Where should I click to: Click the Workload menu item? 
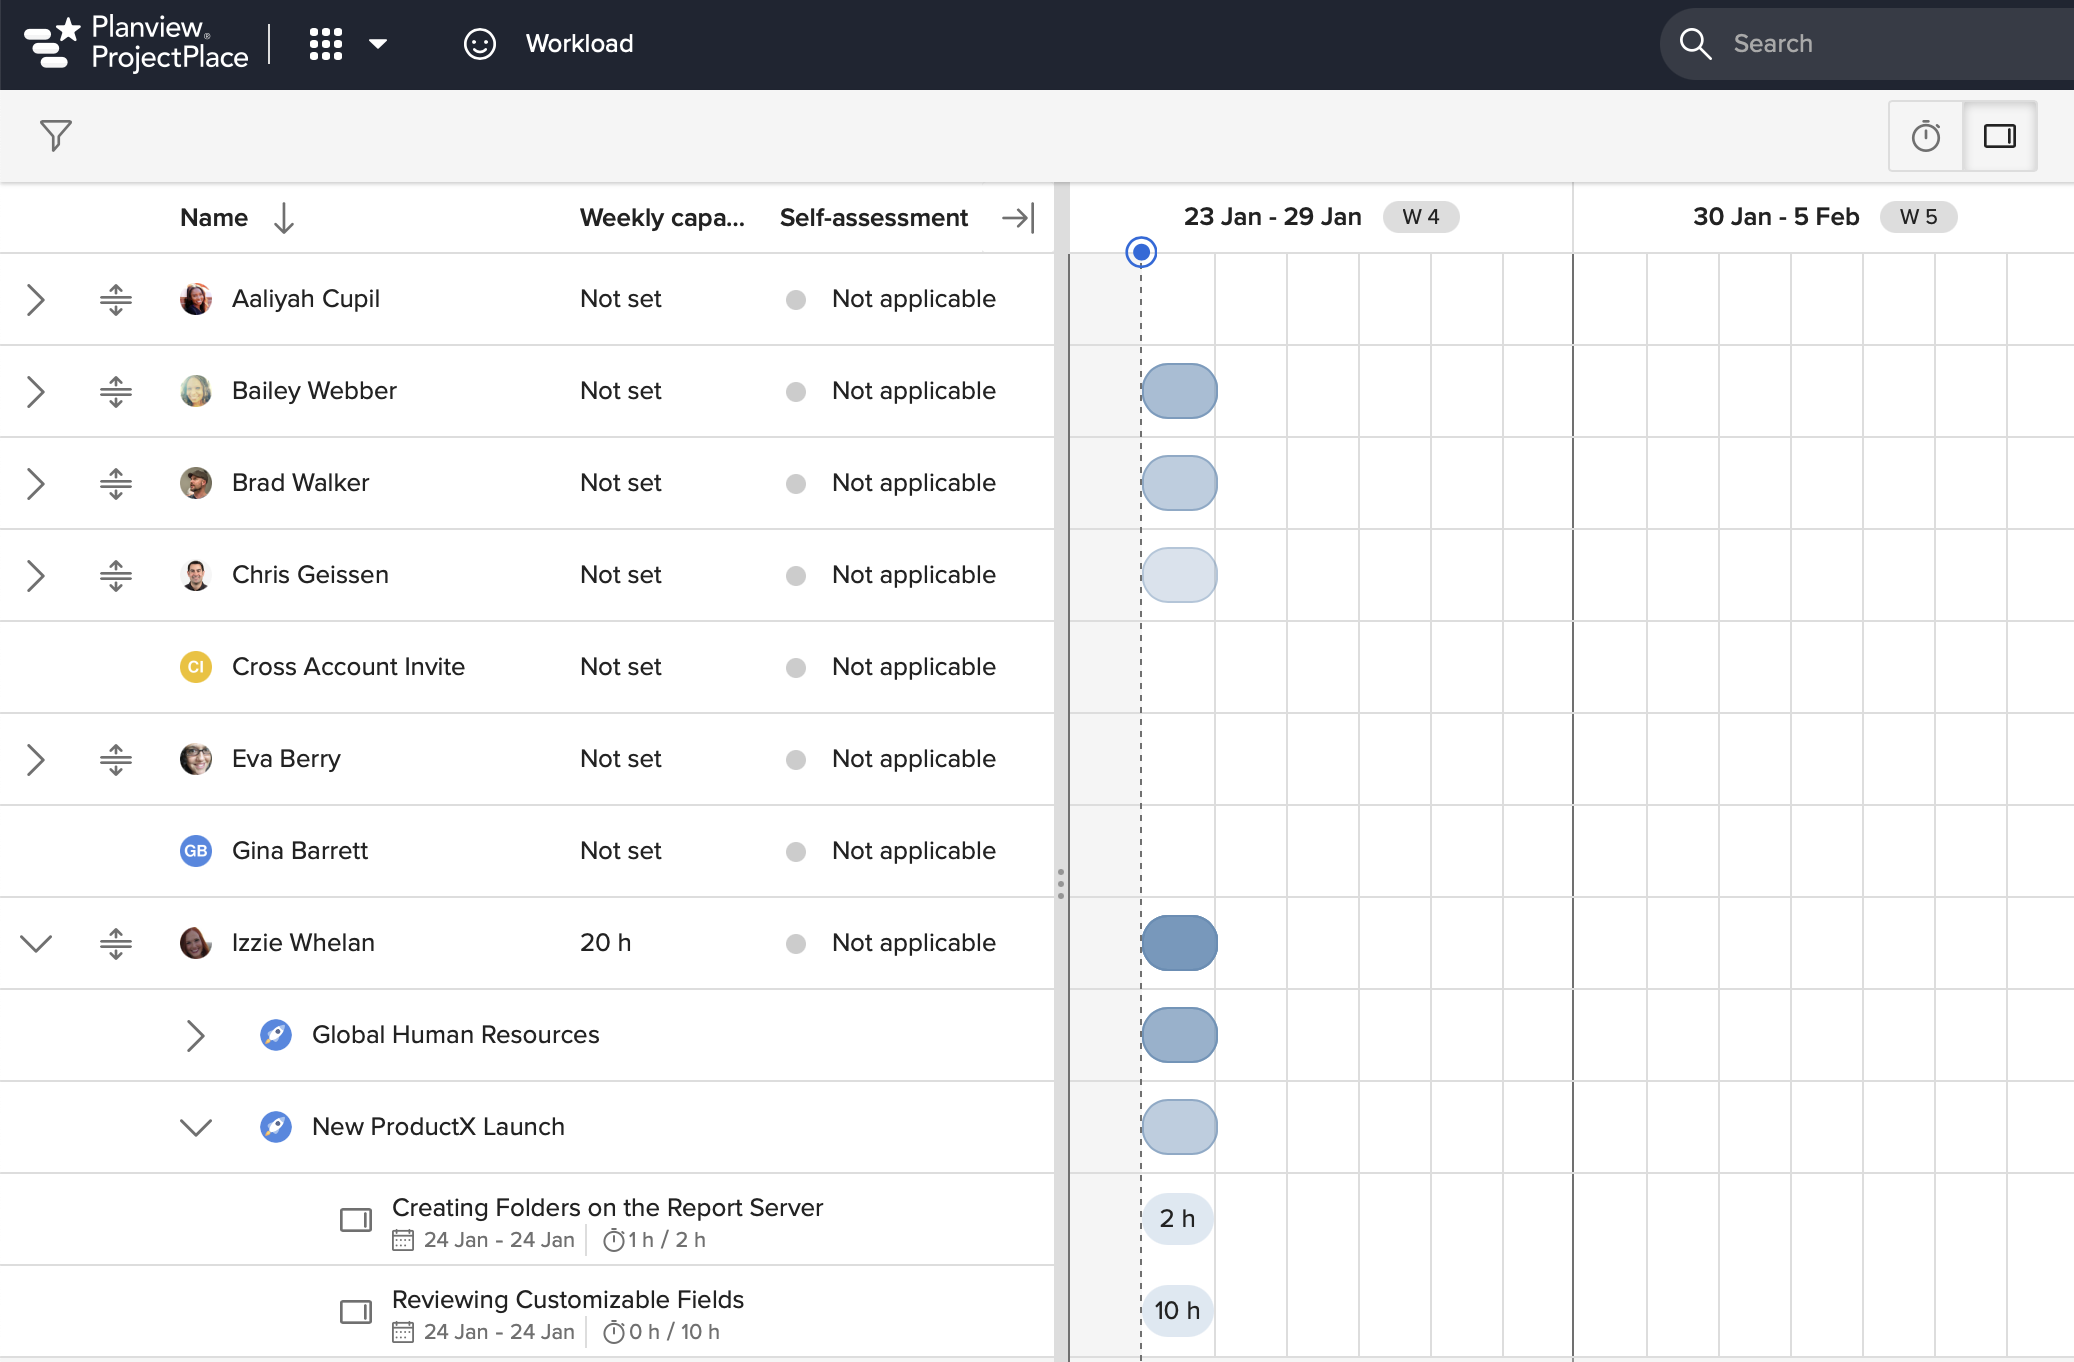580,43
